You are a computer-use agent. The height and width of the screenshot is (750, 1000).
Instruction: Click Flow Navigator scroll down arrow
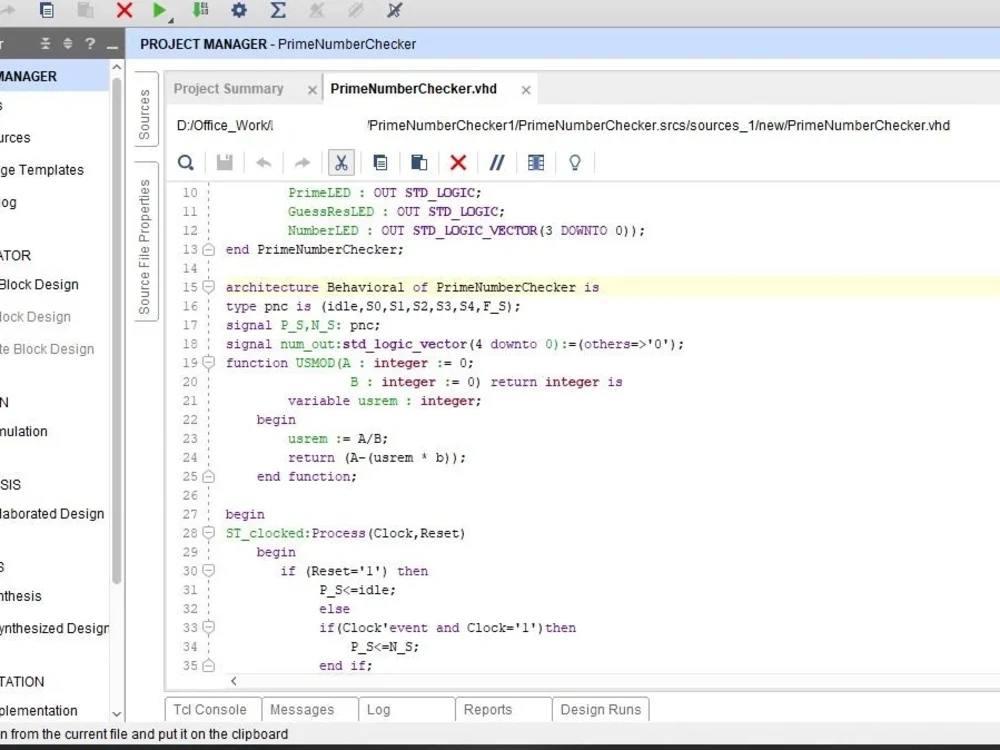[117, 714]
